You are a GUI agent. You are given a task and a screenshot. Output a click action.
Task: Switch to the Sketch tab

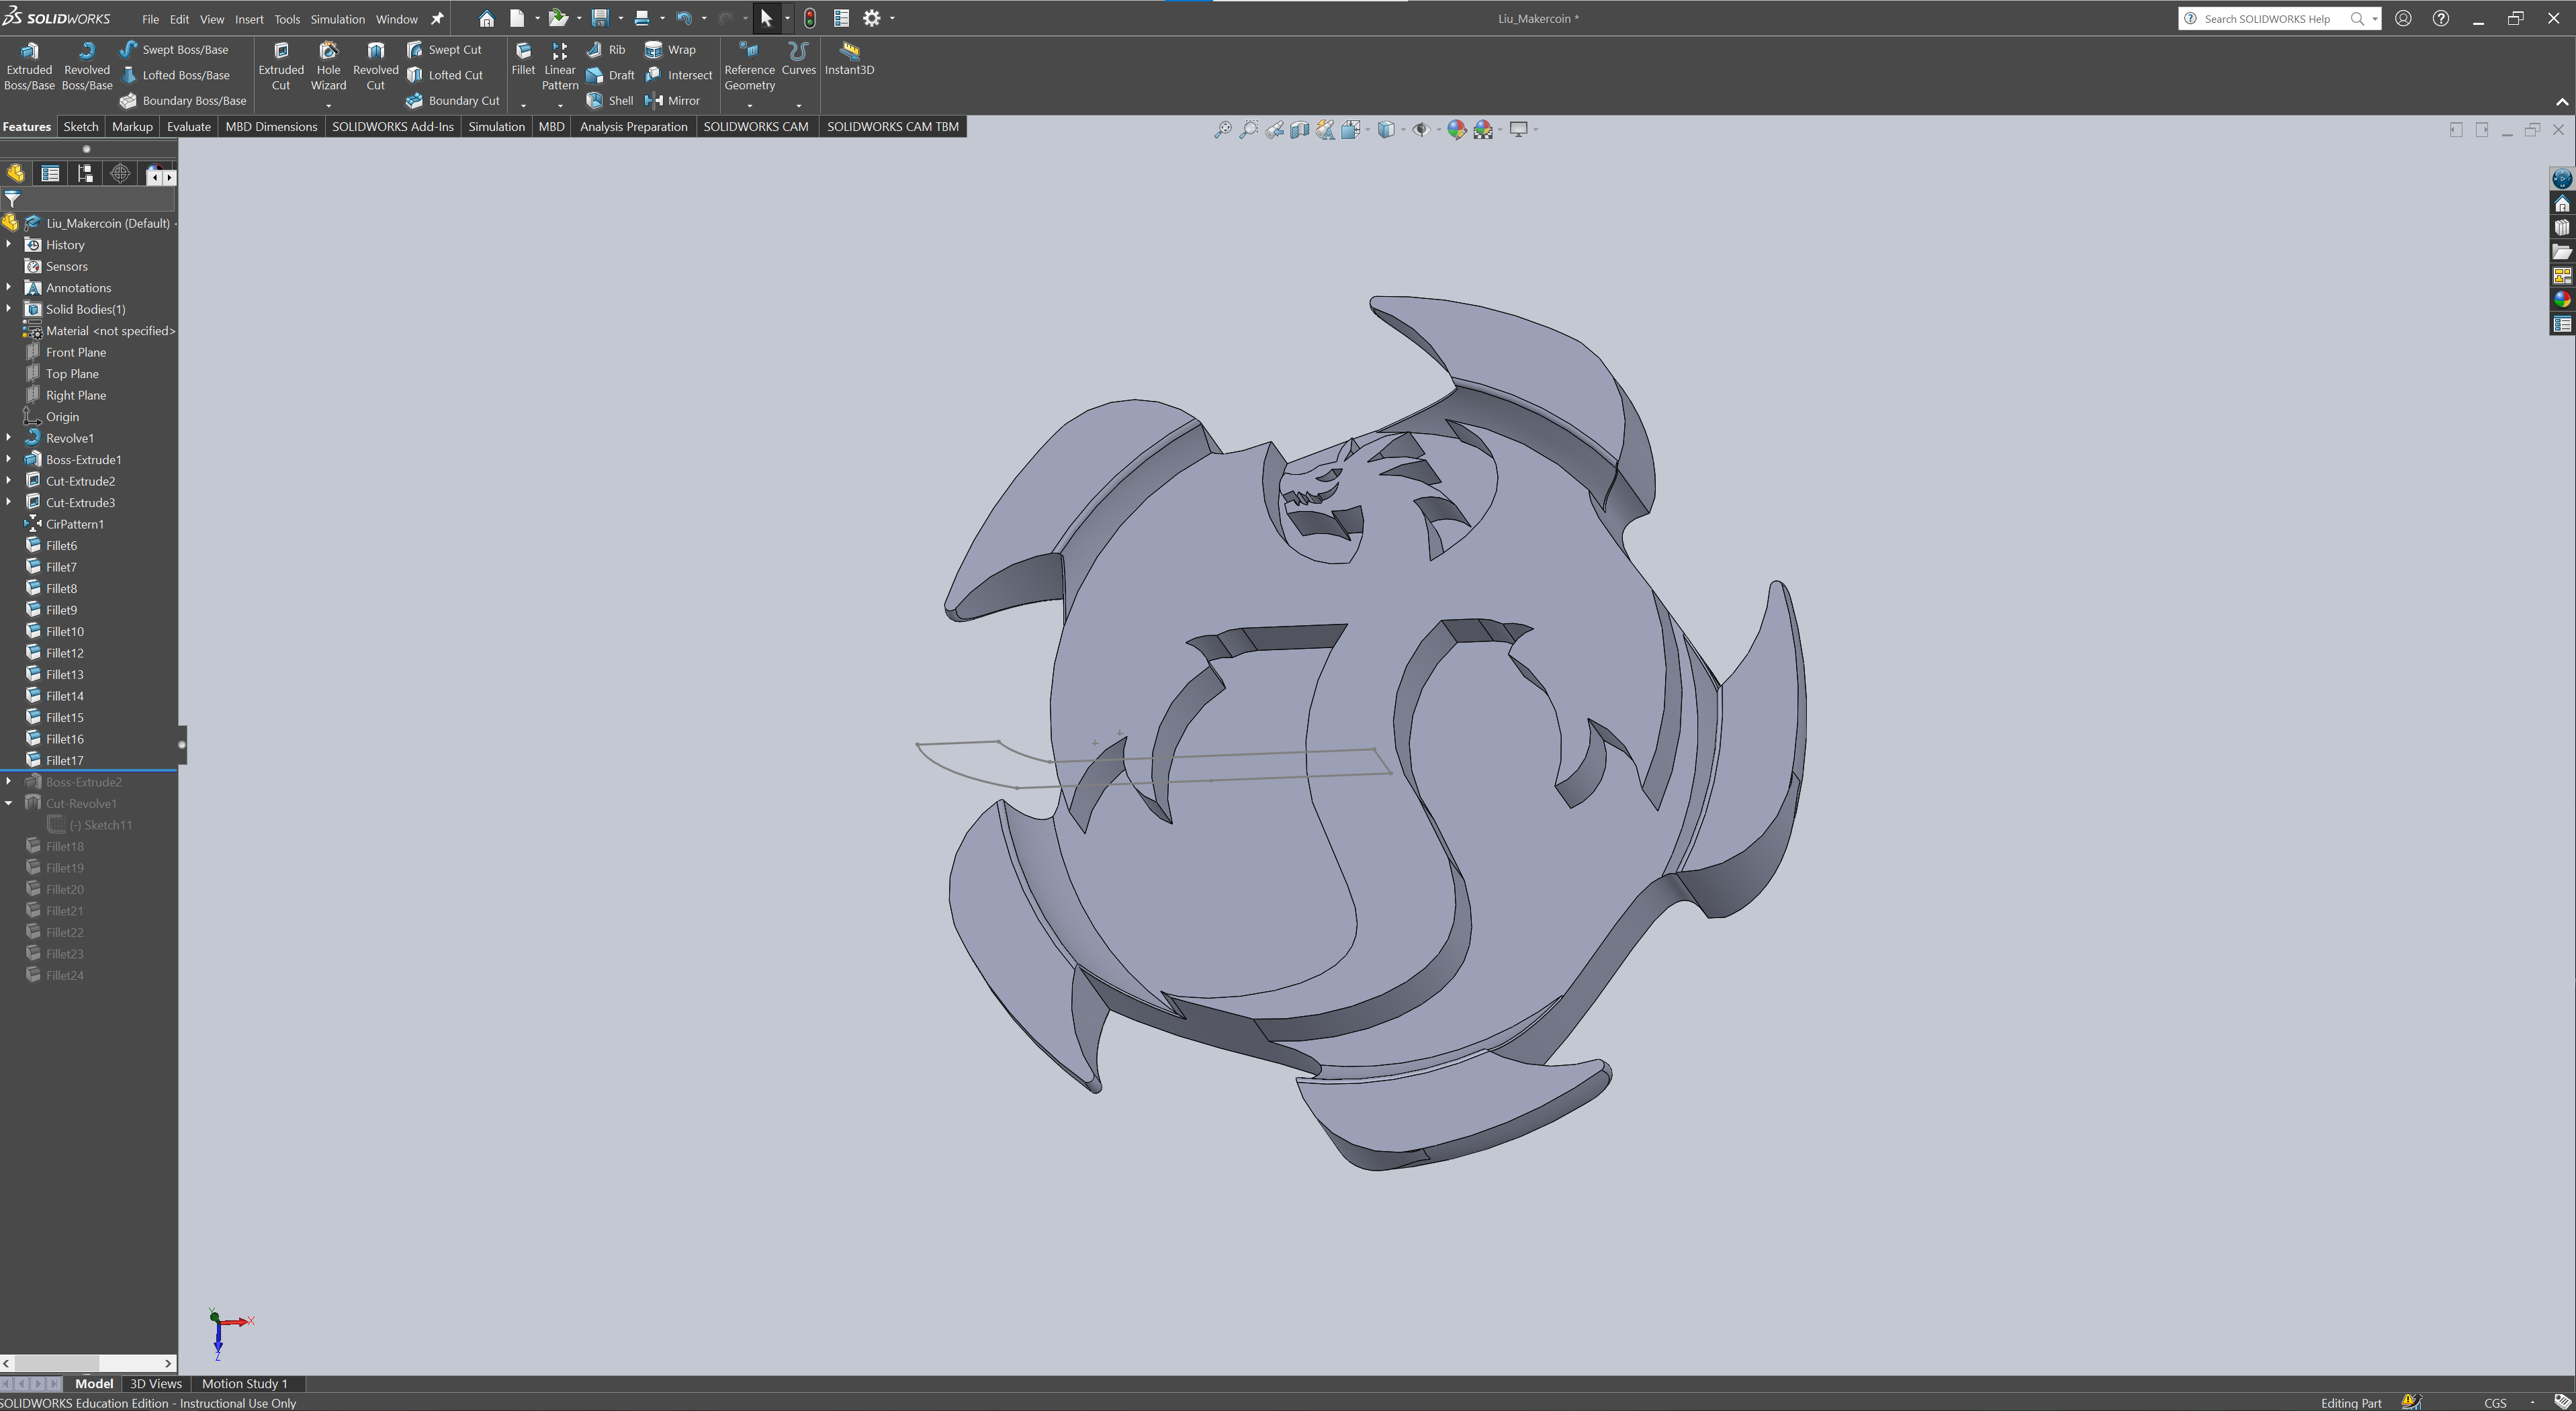(80, 127)
